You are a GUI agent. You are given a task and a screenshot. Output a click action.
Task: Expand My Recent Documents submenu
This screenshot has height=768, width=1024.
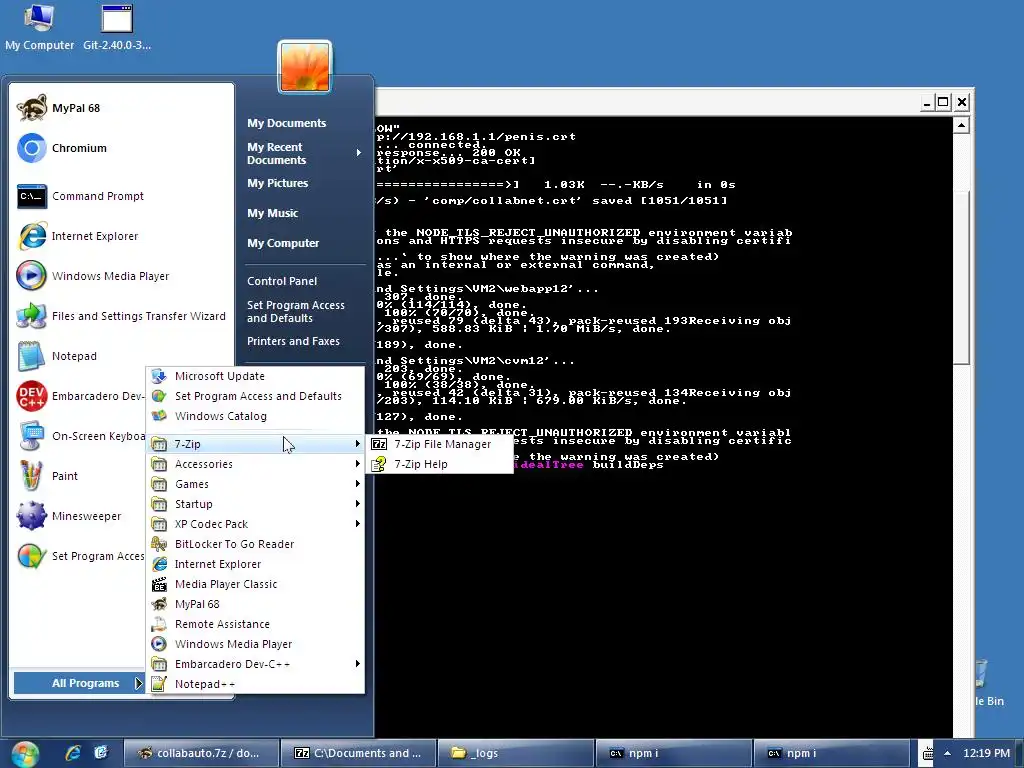pyautogui.click(x=304, y=153)
